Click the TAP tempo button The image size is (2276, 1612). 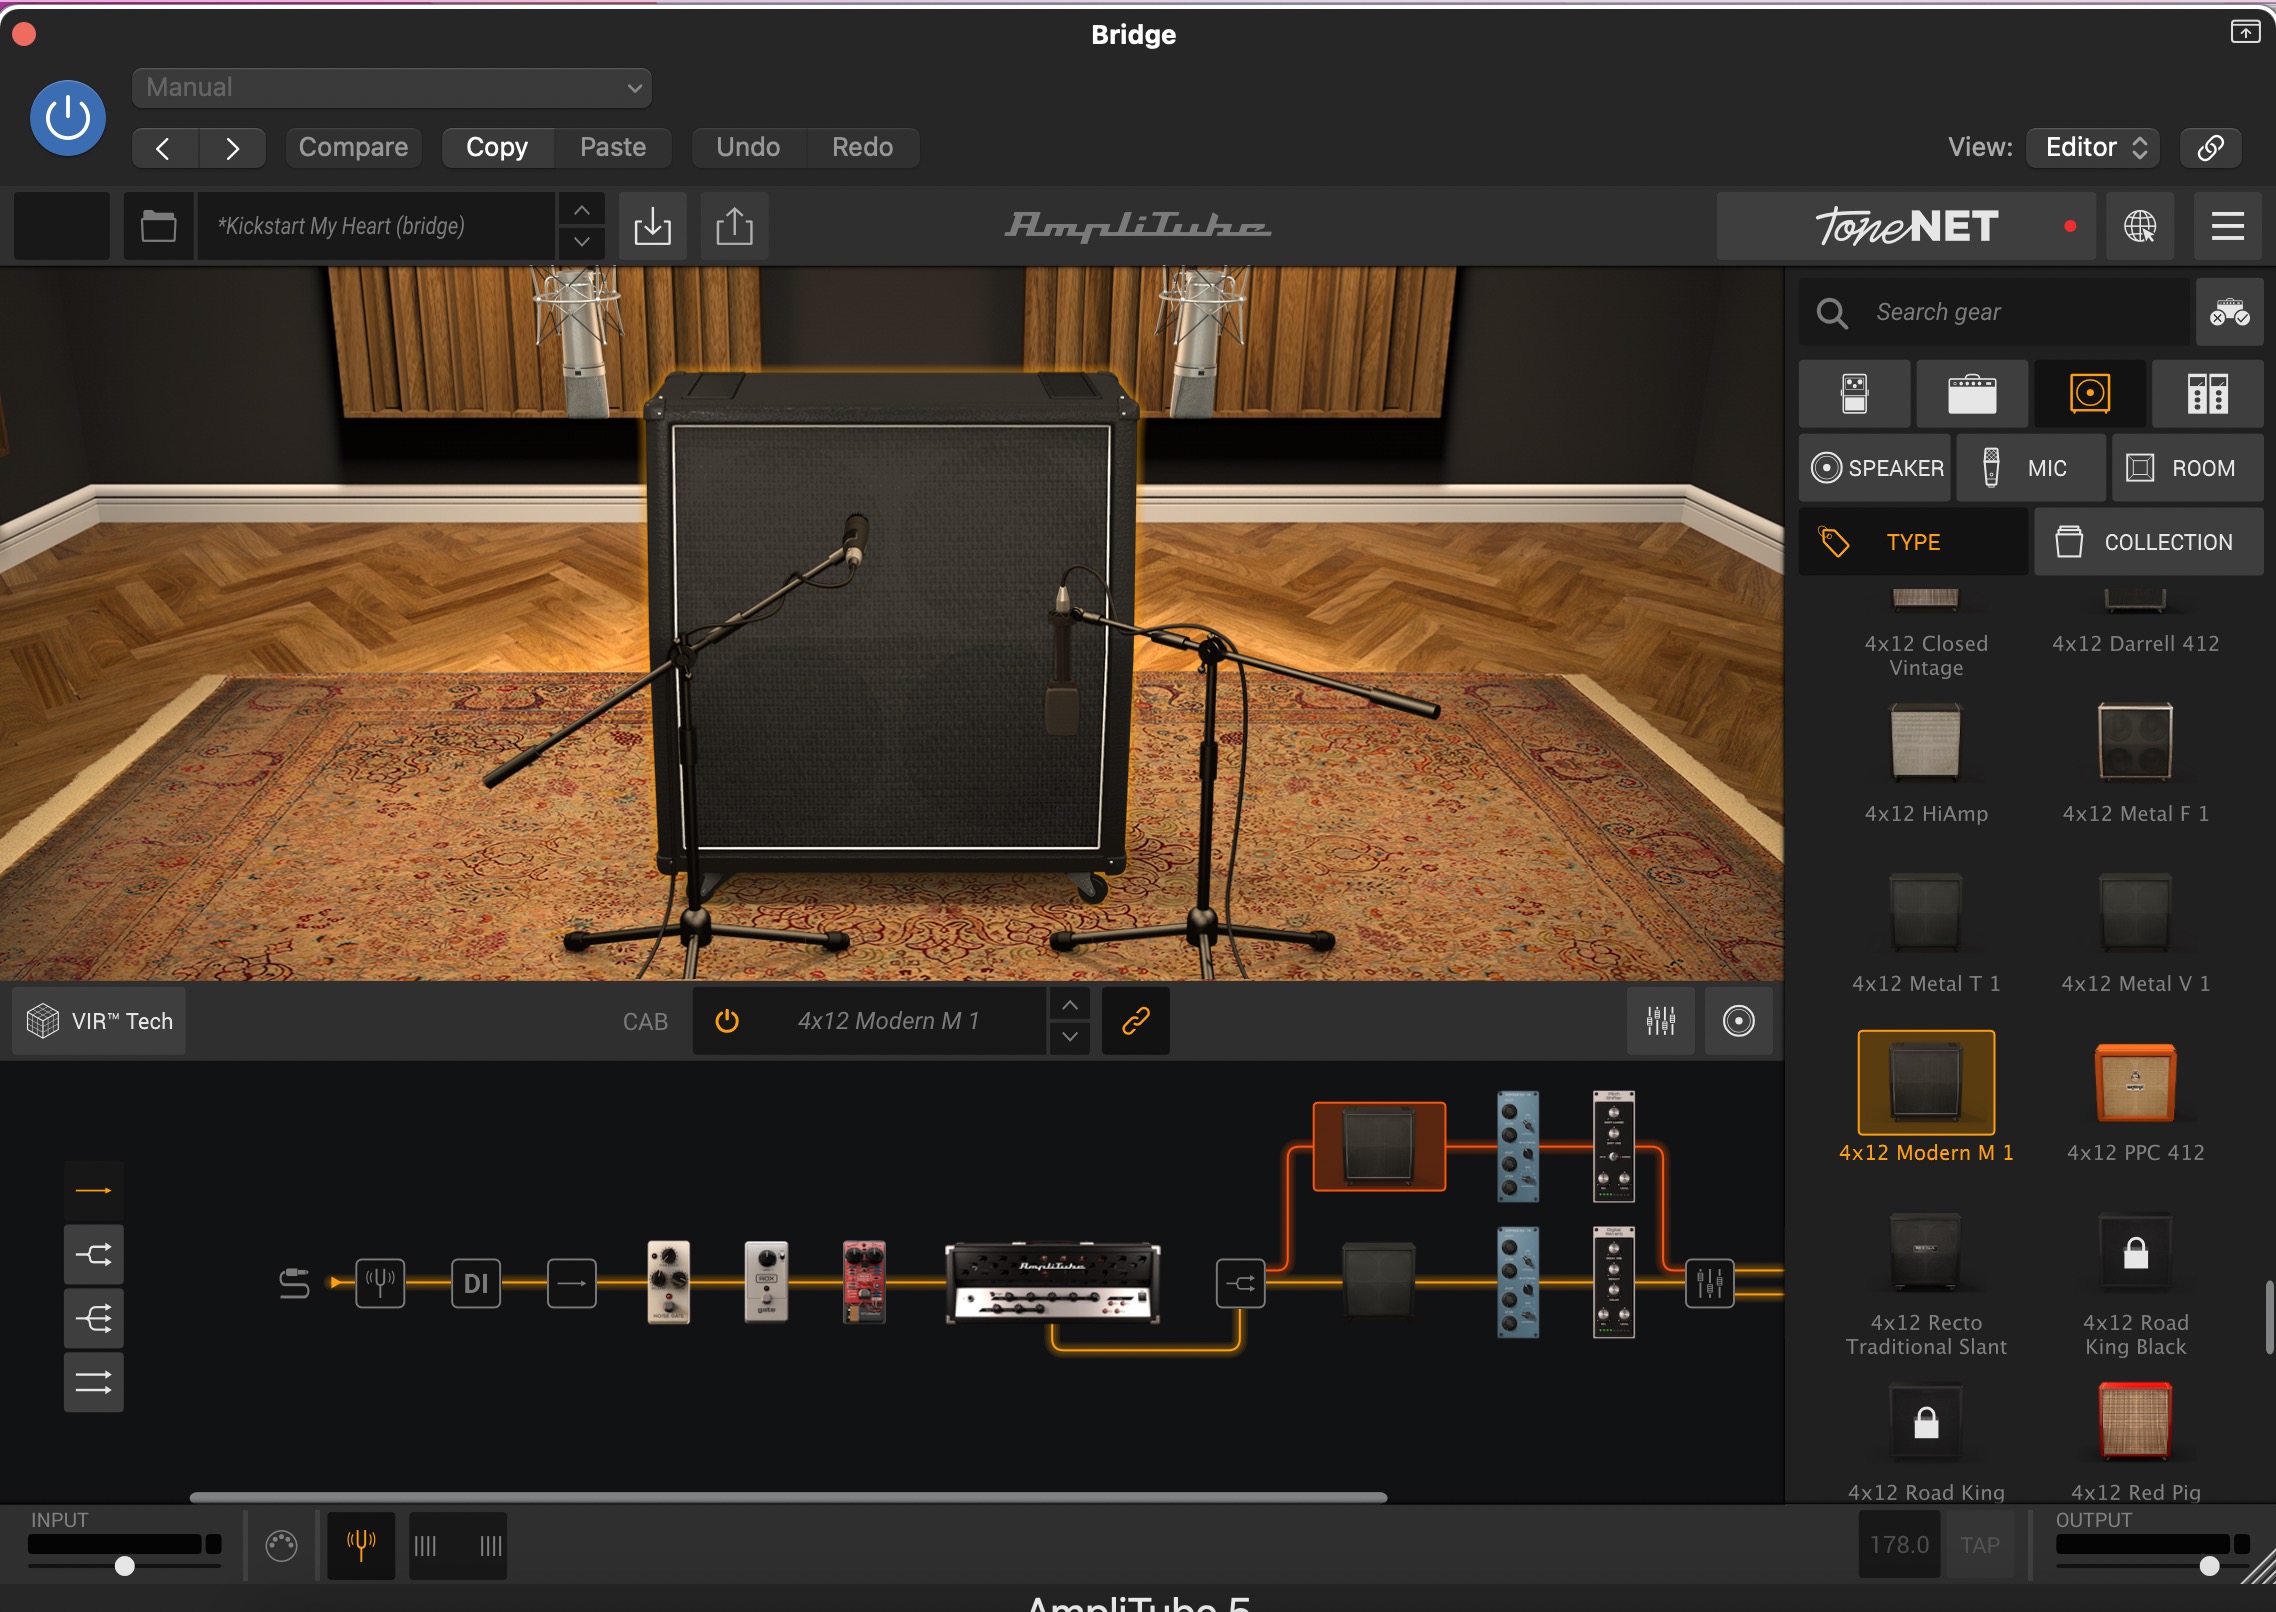(1980, 1545)
